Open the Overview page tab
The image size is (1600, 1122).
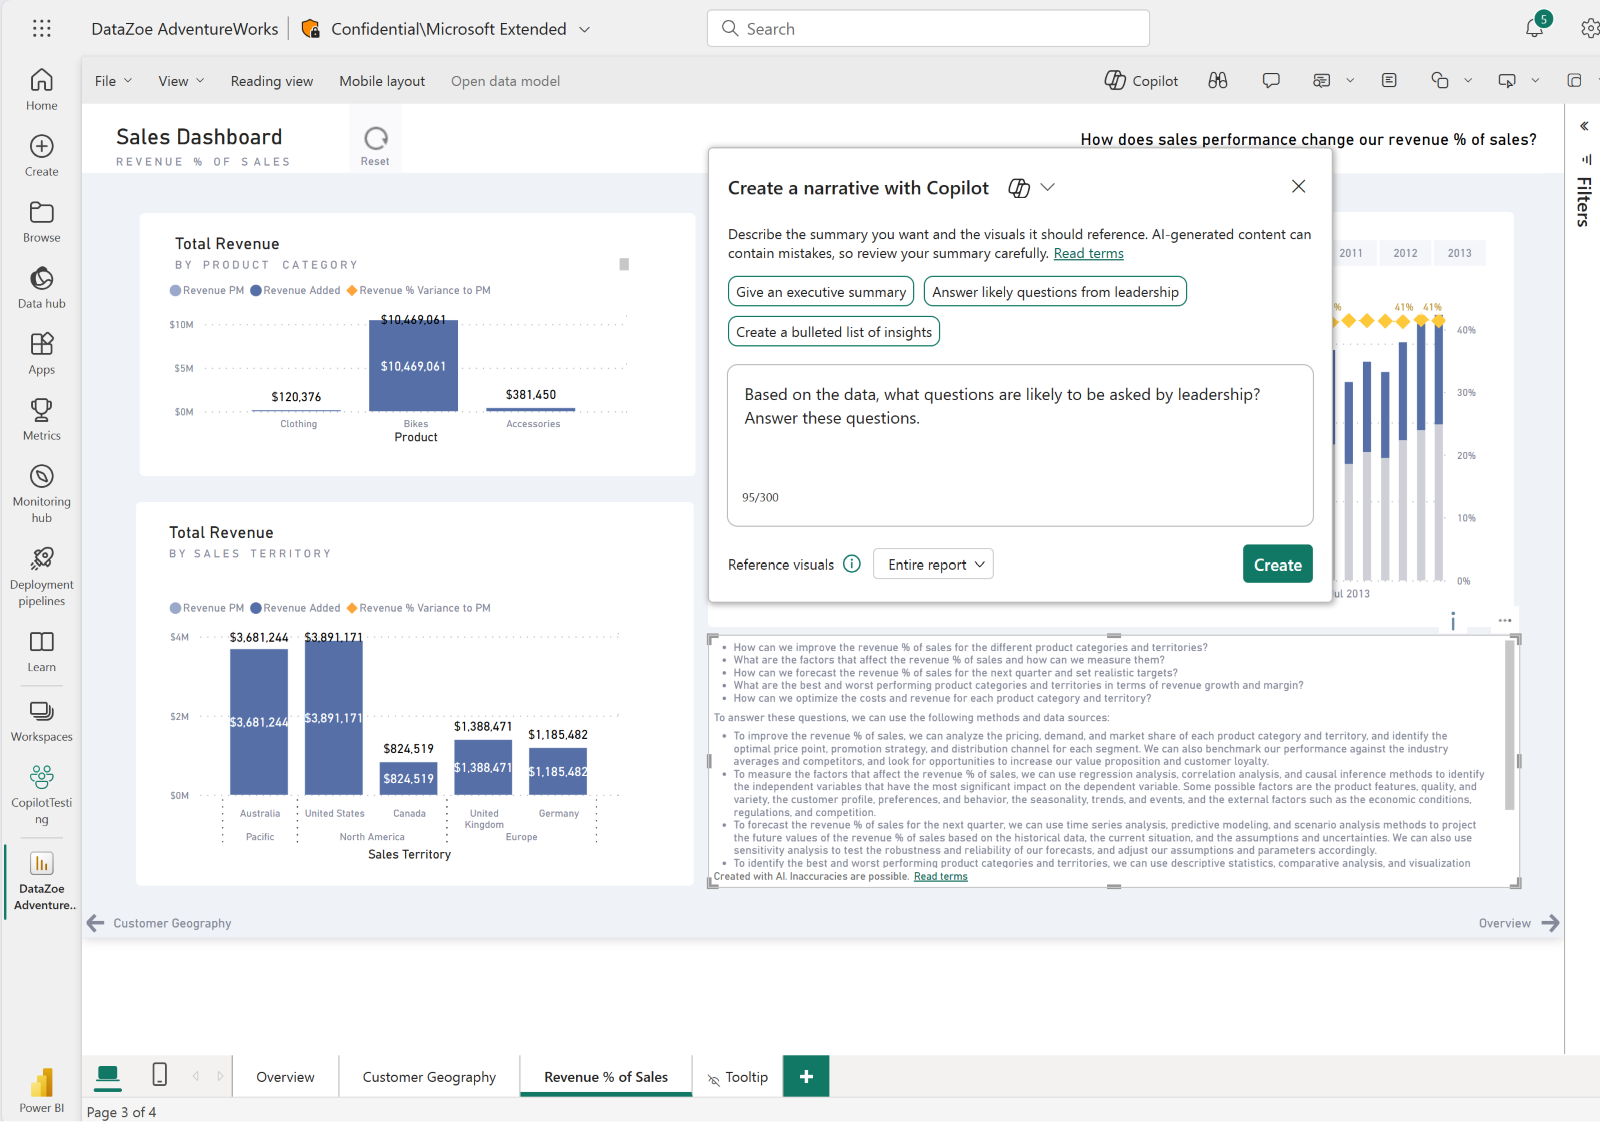(285, 1077)
